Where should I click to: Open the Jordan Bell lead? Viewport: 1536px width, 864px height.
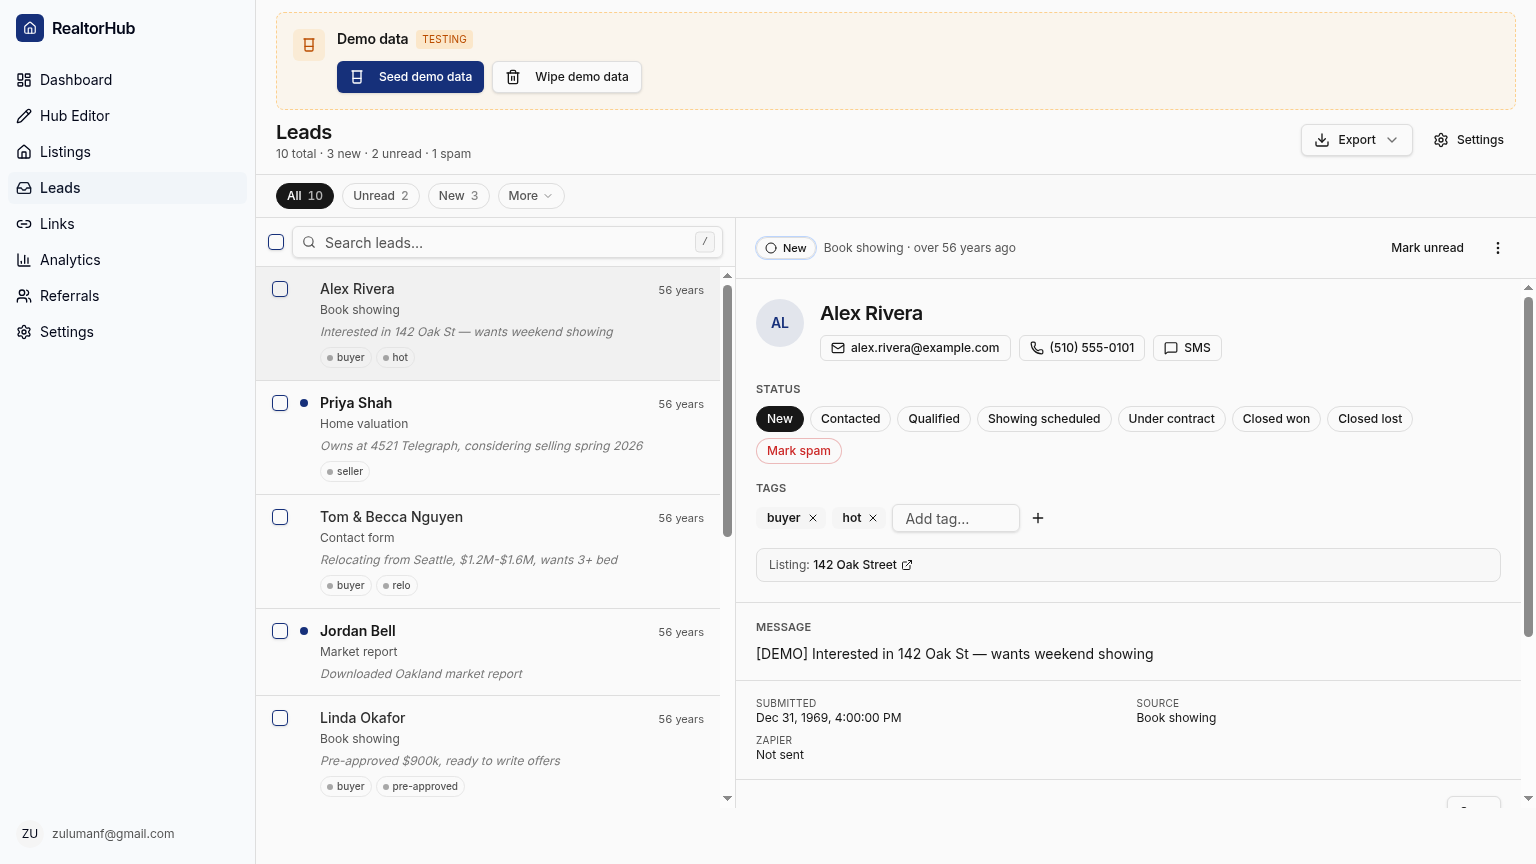(488, 652)
